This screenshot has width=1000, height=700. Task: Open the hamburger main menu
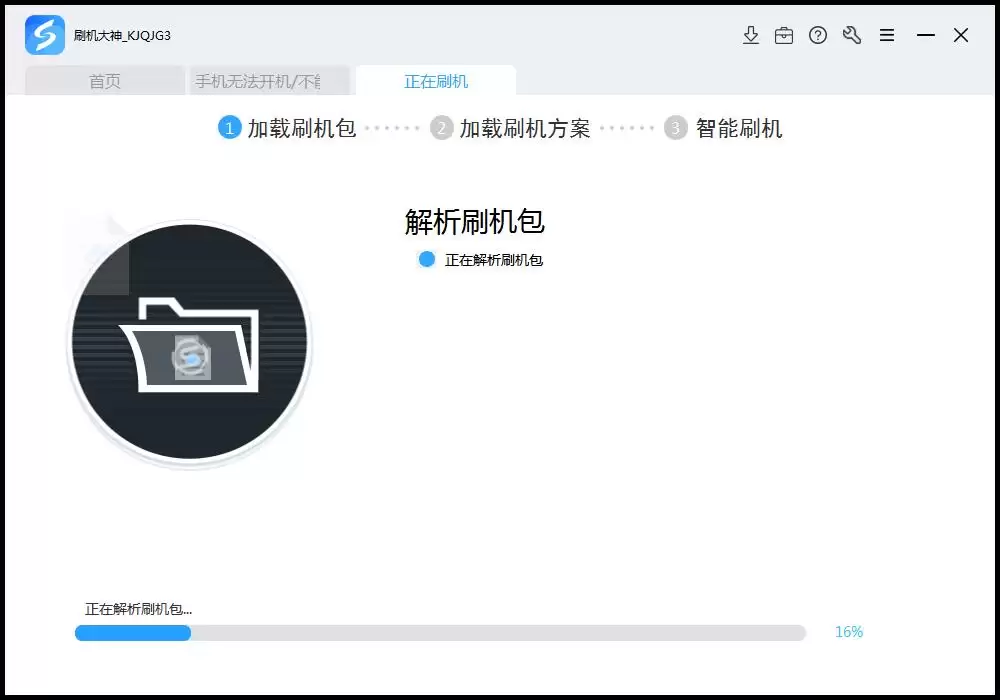(x=886, y=34)
